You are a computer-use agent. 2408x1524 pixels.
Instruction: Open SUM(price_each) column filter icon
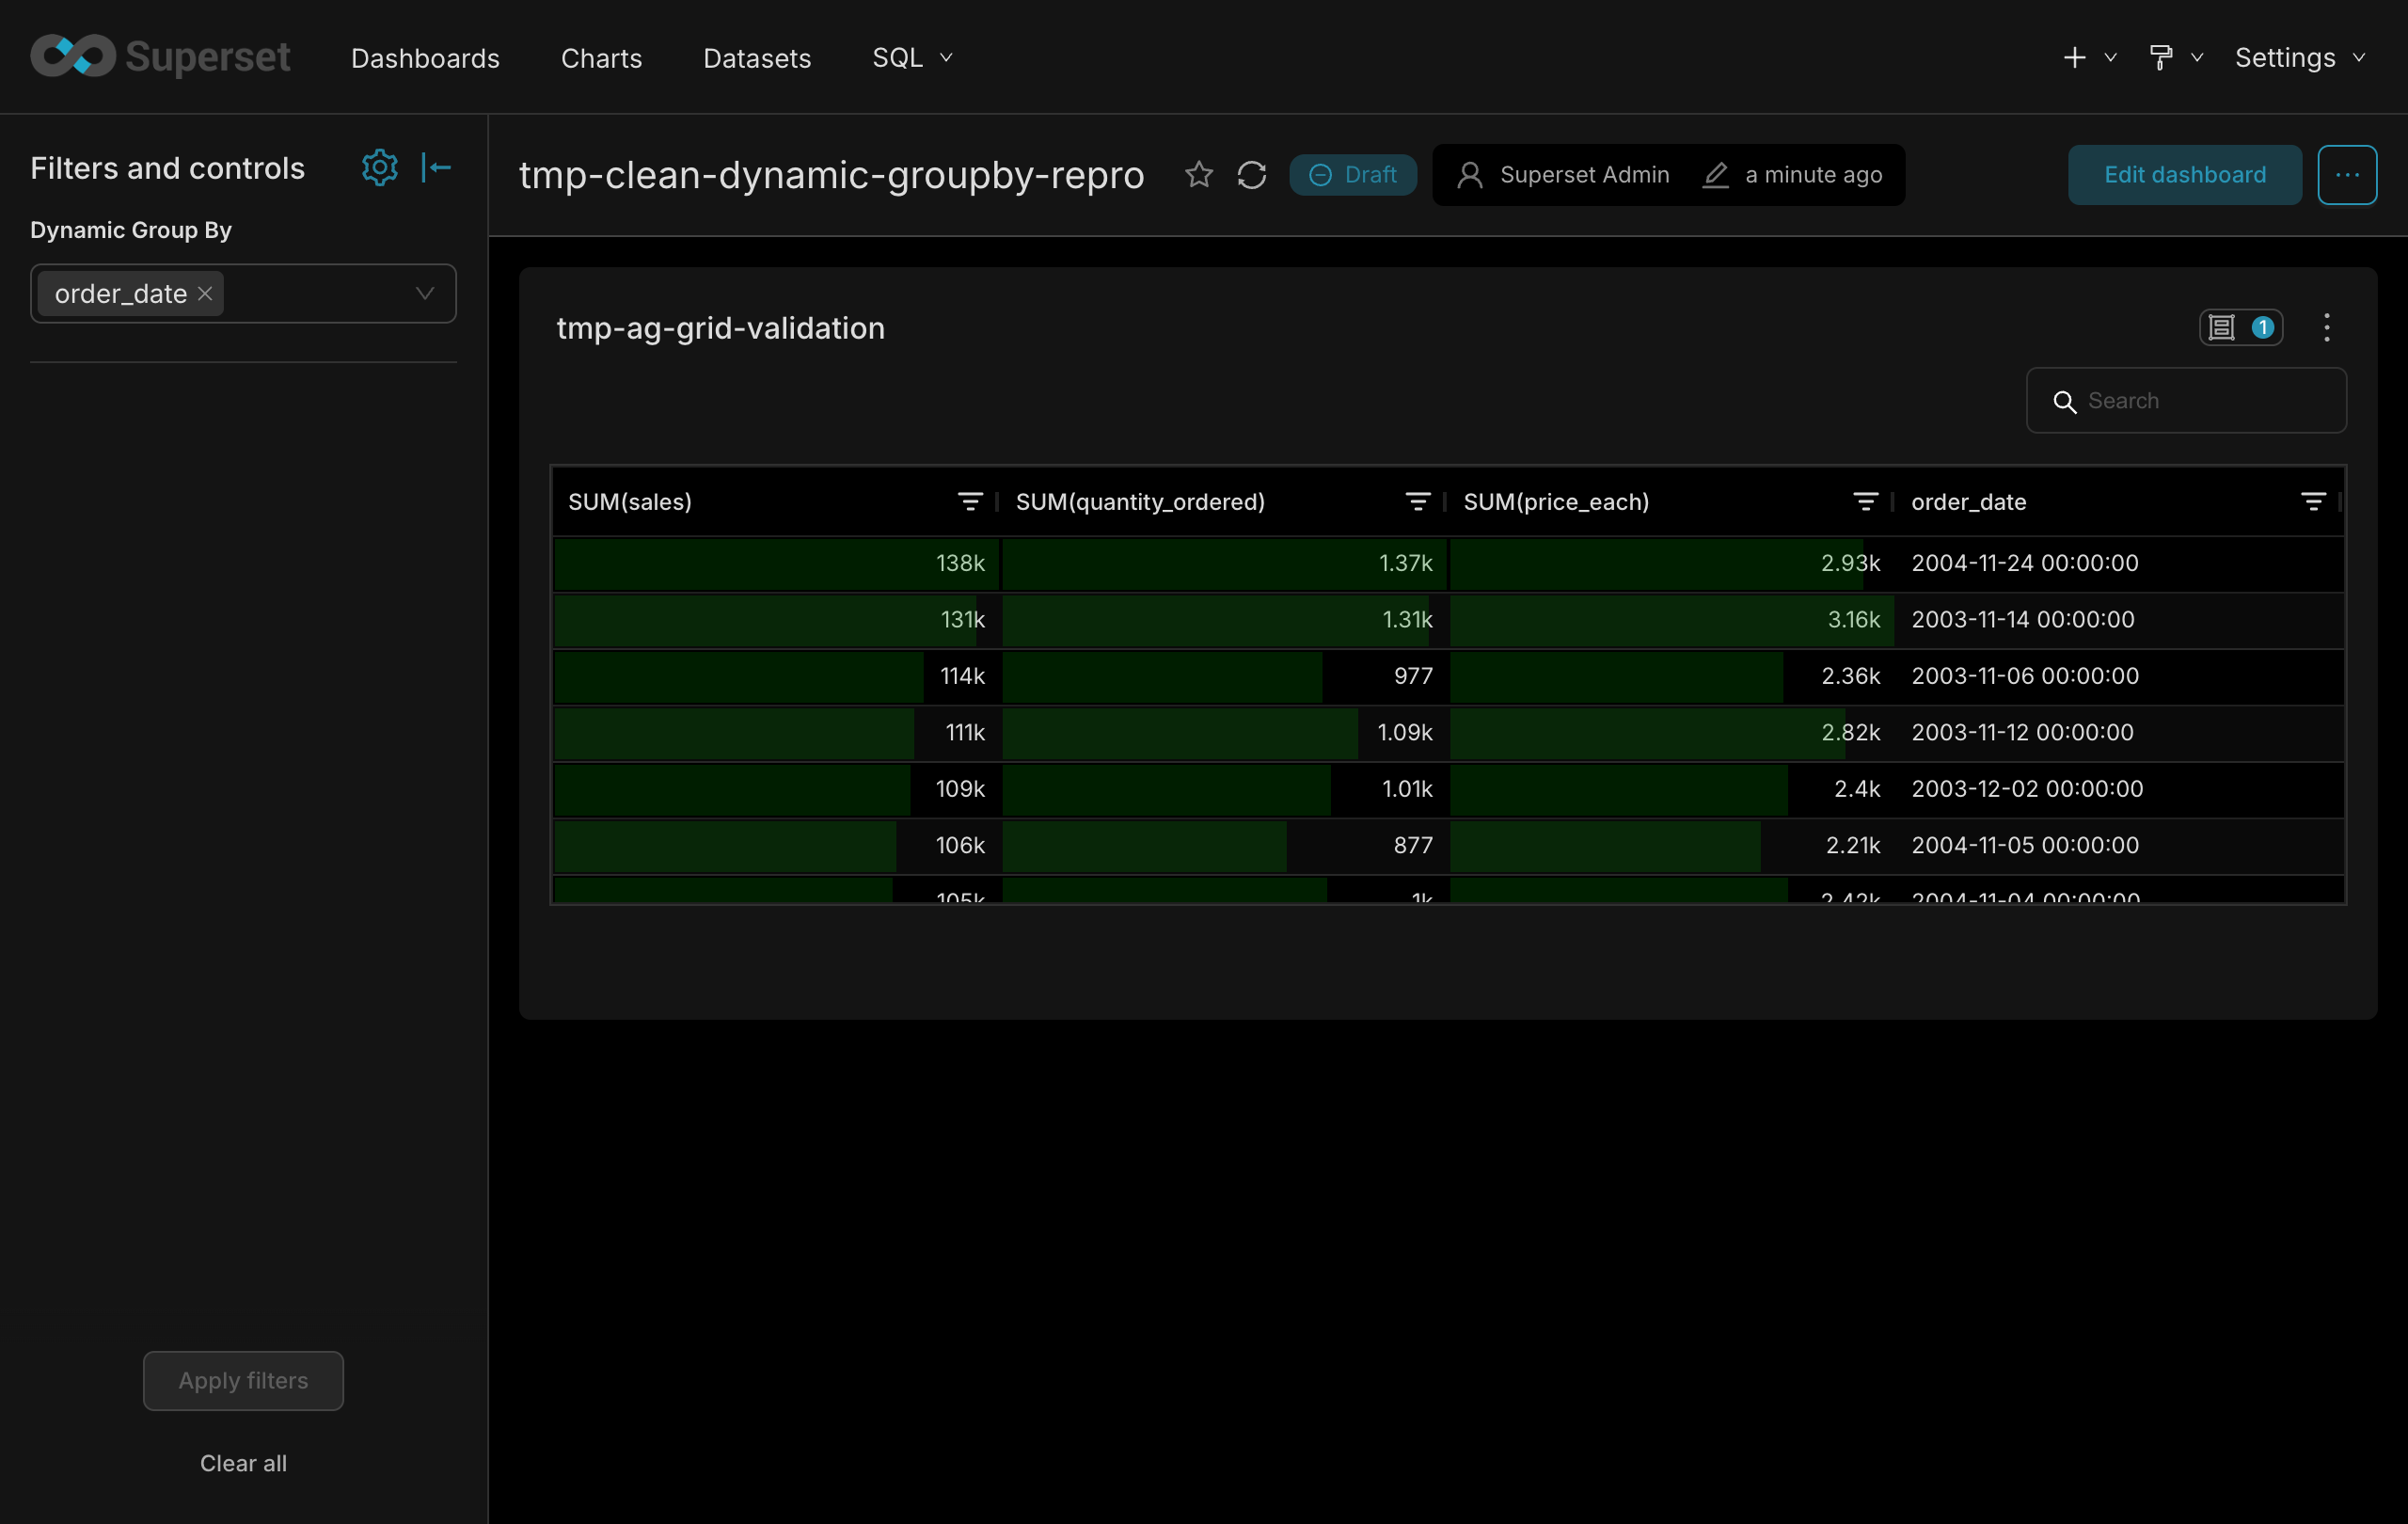click(1865, 501)
